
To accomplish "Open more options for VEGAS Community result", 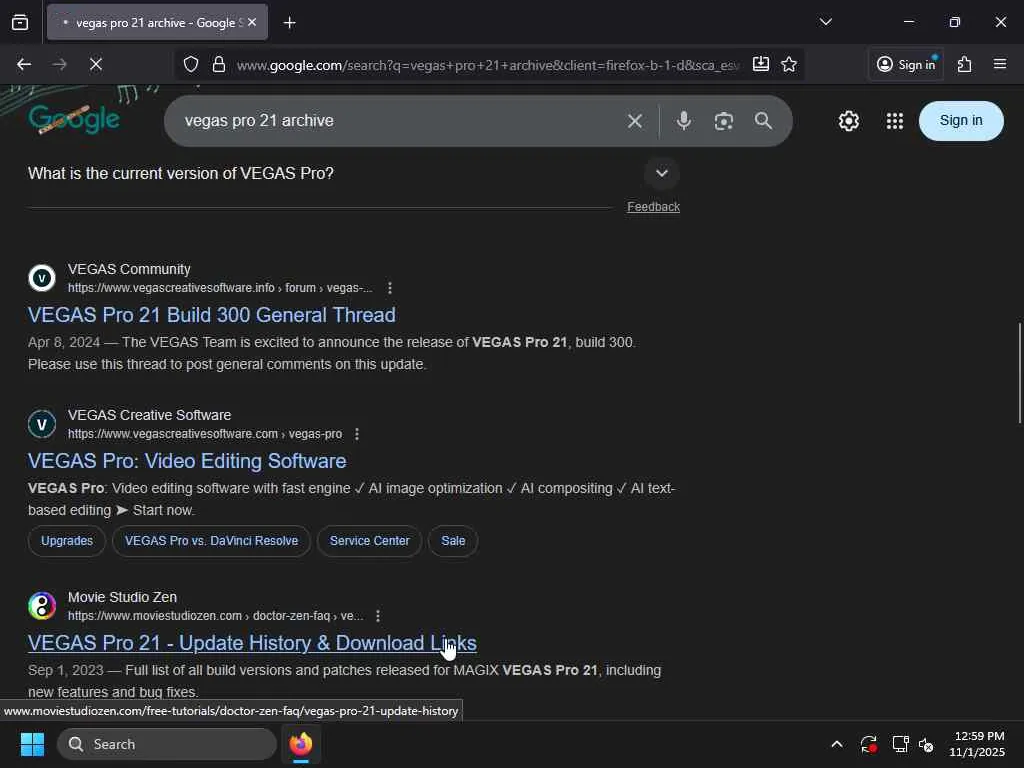I will tap(390, 288).
